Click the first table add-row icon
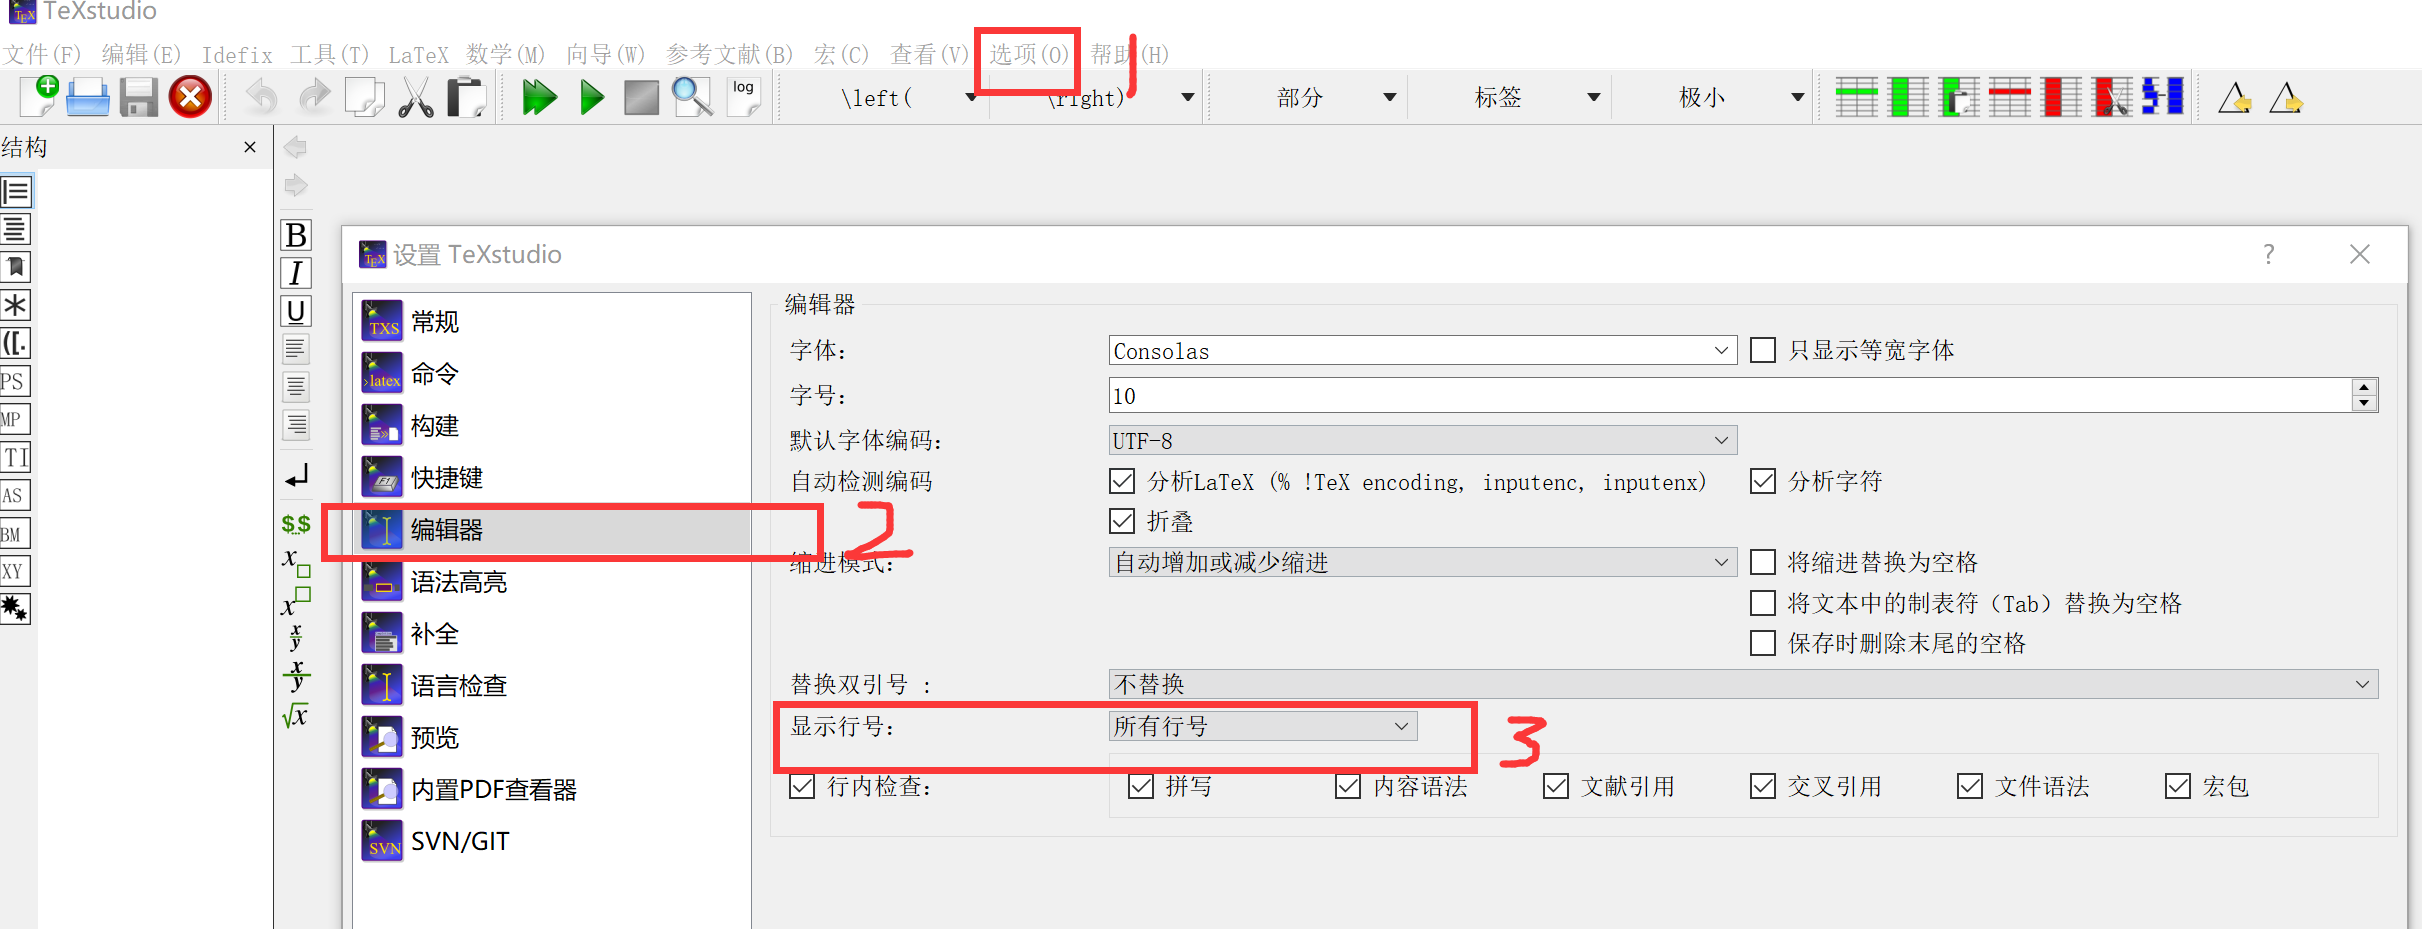This screenshot has height=929, width=2422. pos(1856,97)
